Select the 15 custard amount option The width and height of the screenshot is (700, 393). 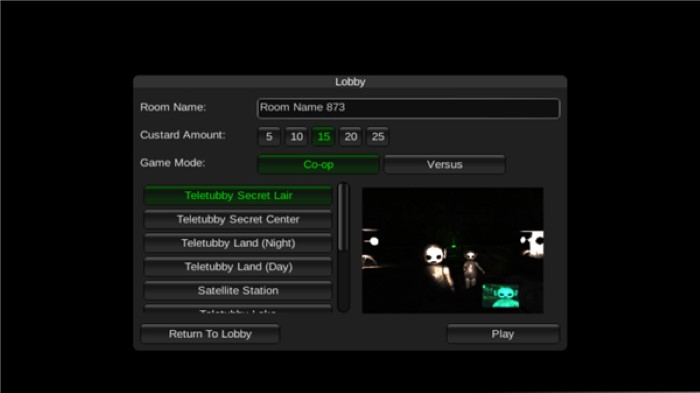point(324,137)
